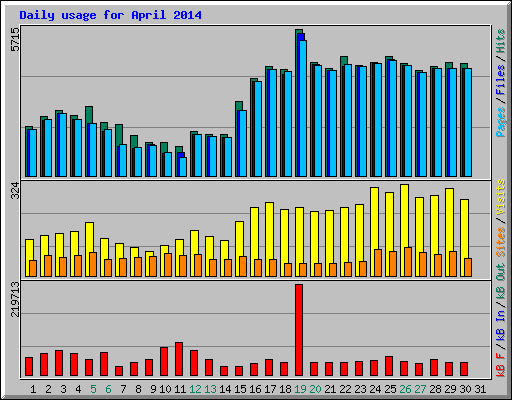Screen dimensions: 512x400
Task: Click day label 24 on the x-axis
Action: [x=375, y=389]
